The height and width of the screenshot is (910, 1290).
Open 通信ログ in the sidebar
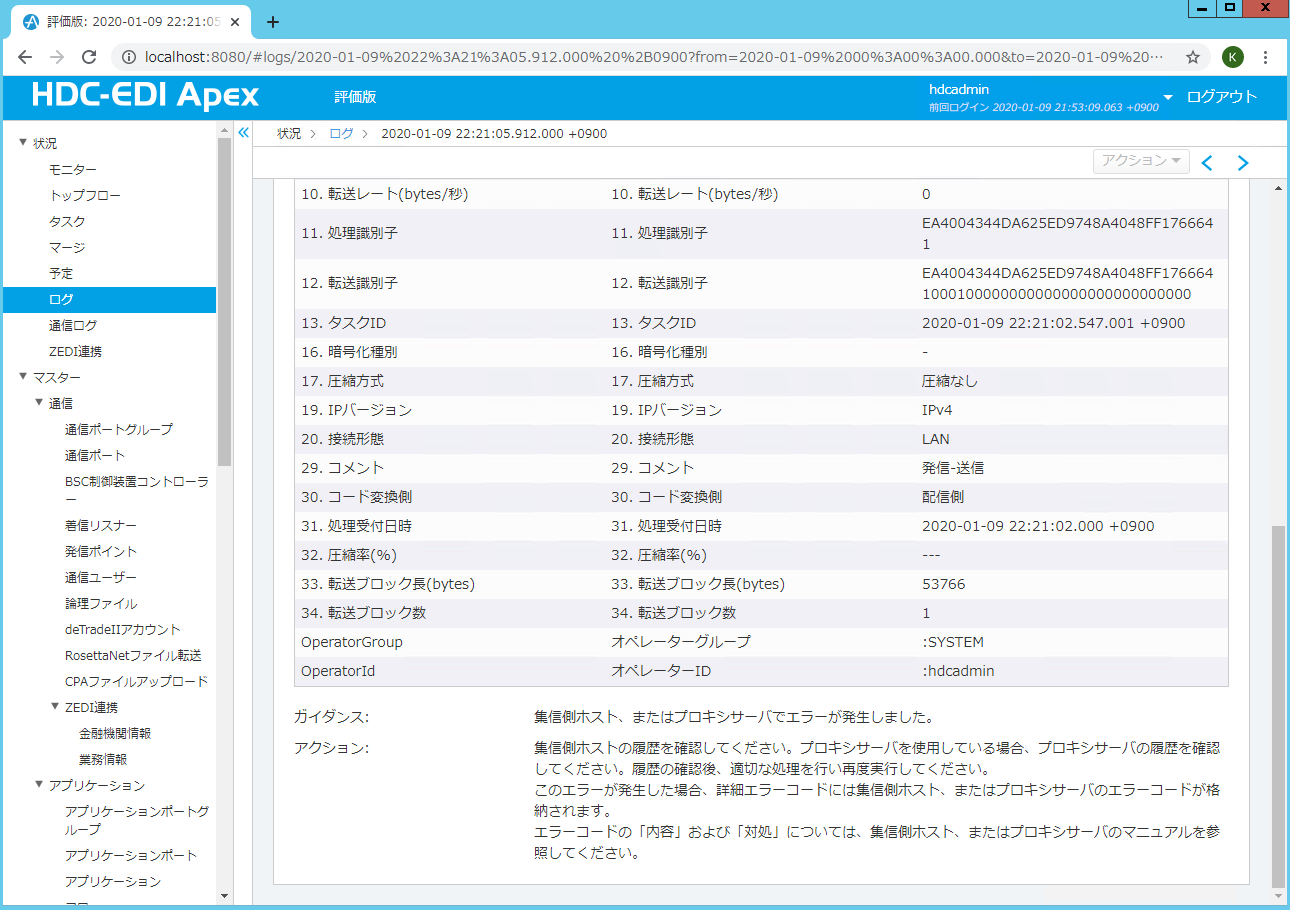73,325
